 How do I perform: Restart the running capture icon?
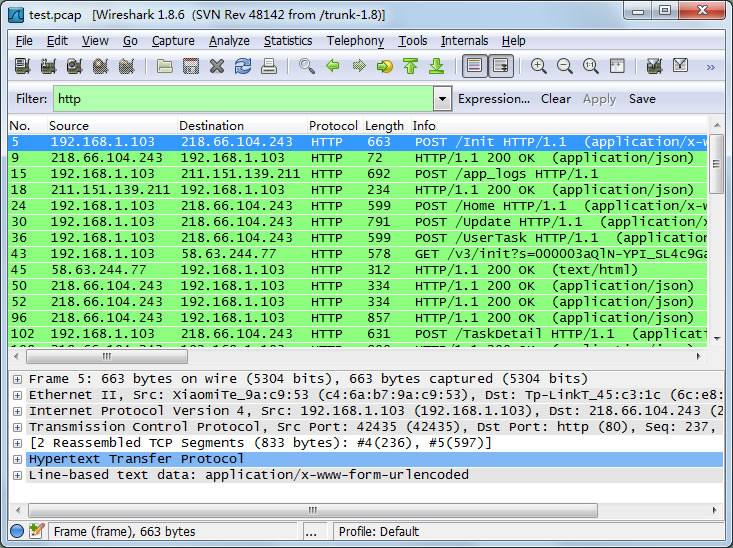coord(126,66)
